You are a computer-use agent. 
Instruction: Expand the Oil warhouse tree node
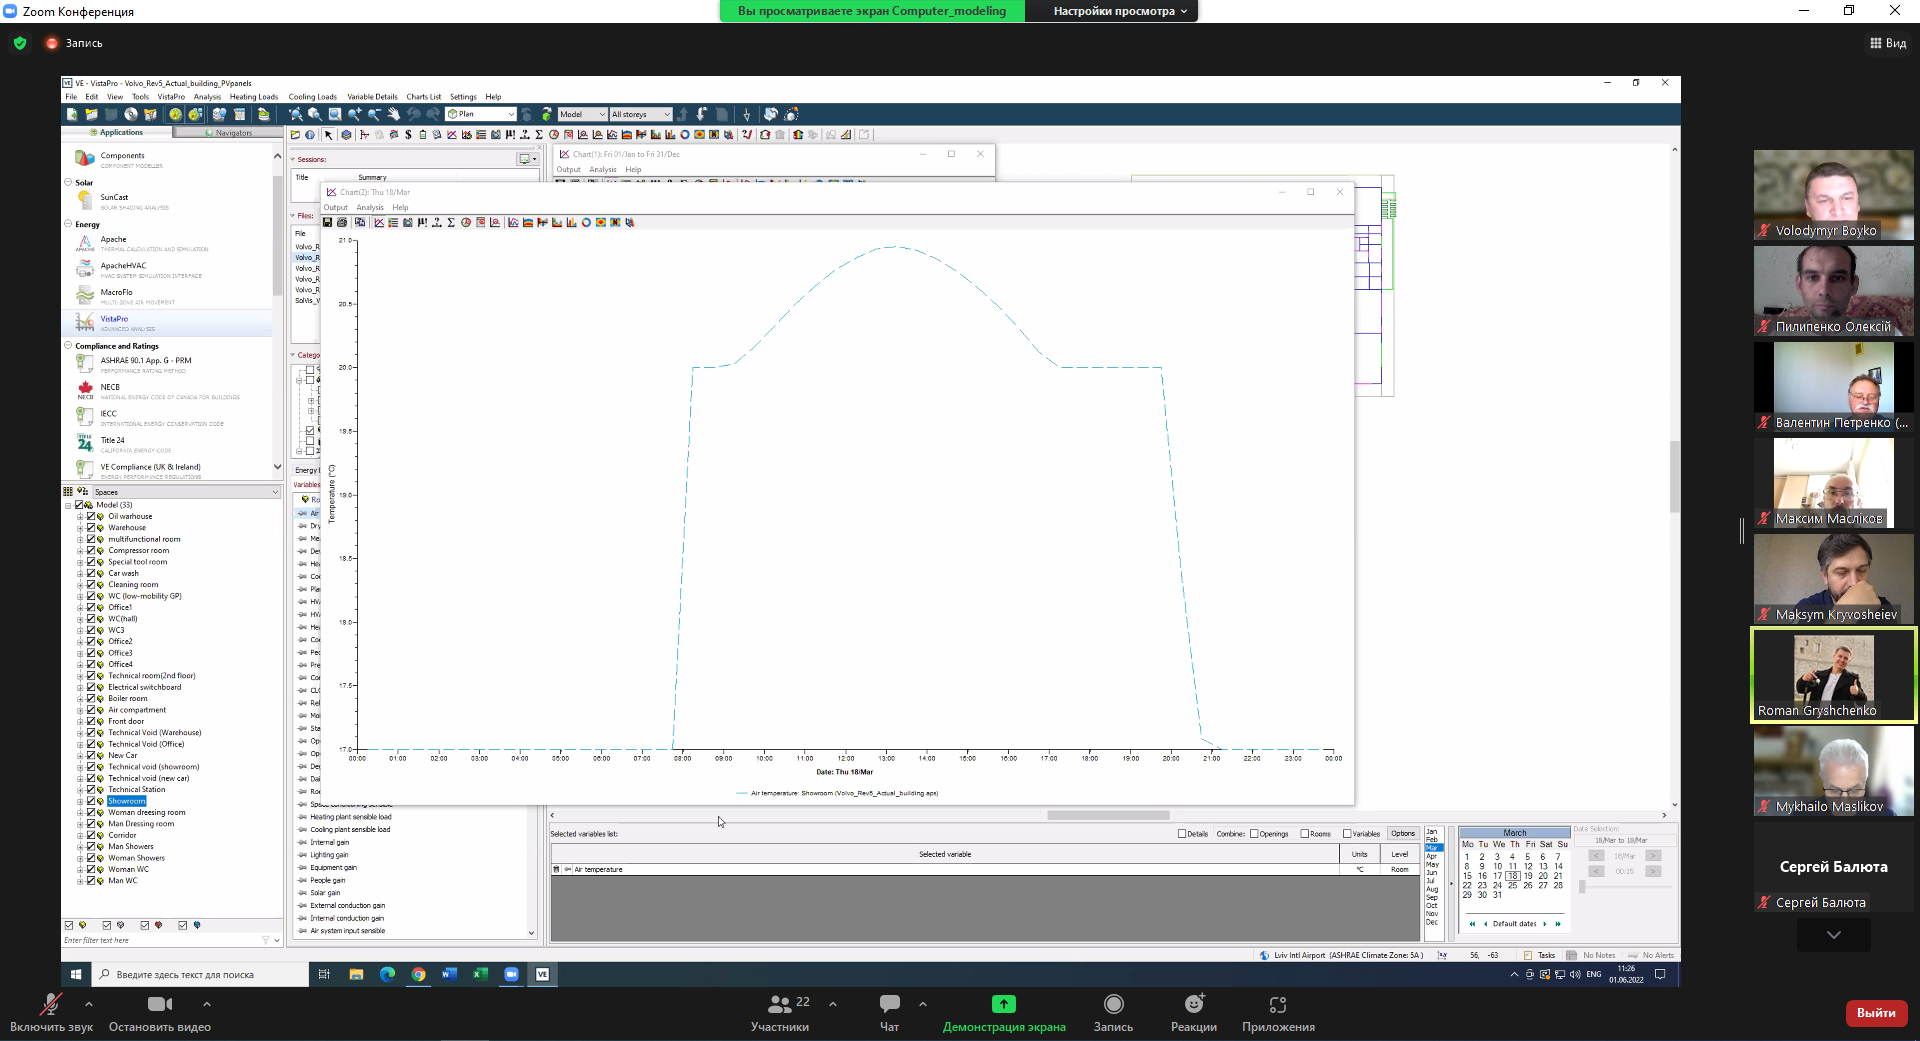click(x=80, y=517)
